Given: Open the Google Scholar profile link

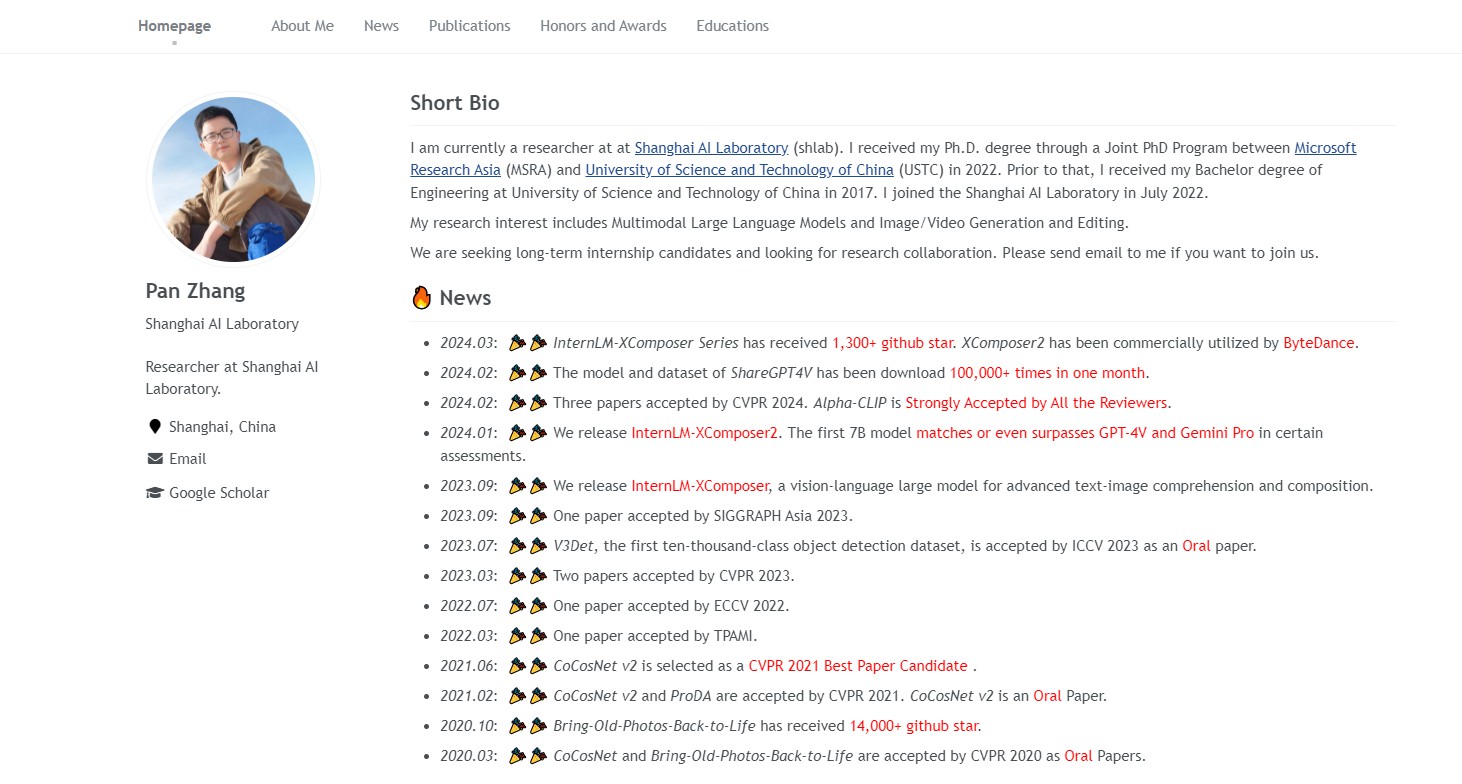Looking at the screenshot, I should 218,493.
